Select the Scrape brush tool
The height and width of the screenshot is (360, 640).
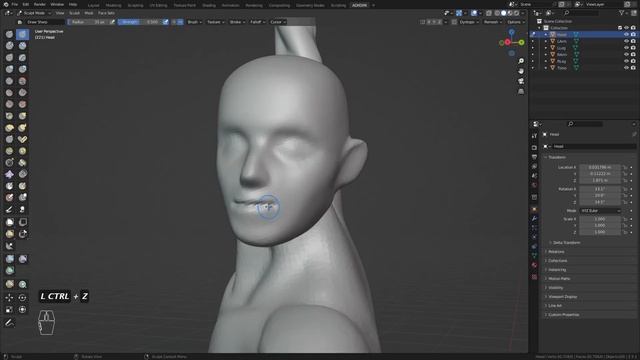click(x=9, y=104)
